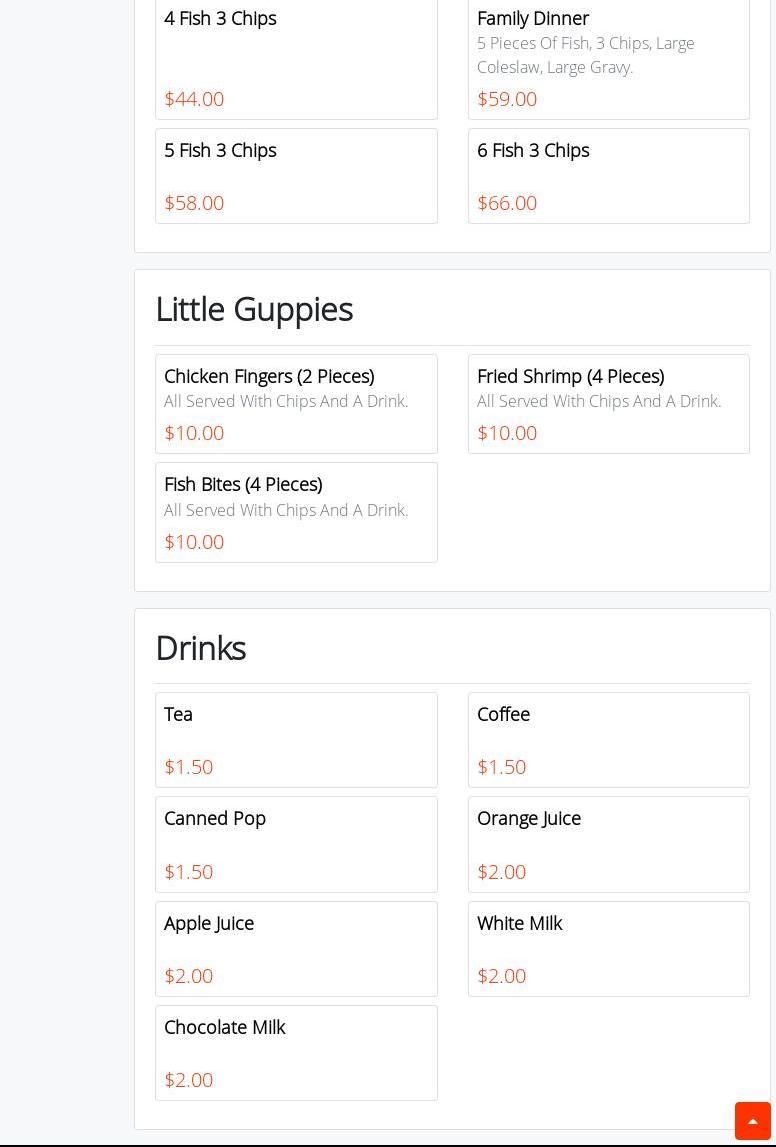776x1147 pixels.
Task: Click the Little Guppies section heading
Action: click(x=254, y=309)
